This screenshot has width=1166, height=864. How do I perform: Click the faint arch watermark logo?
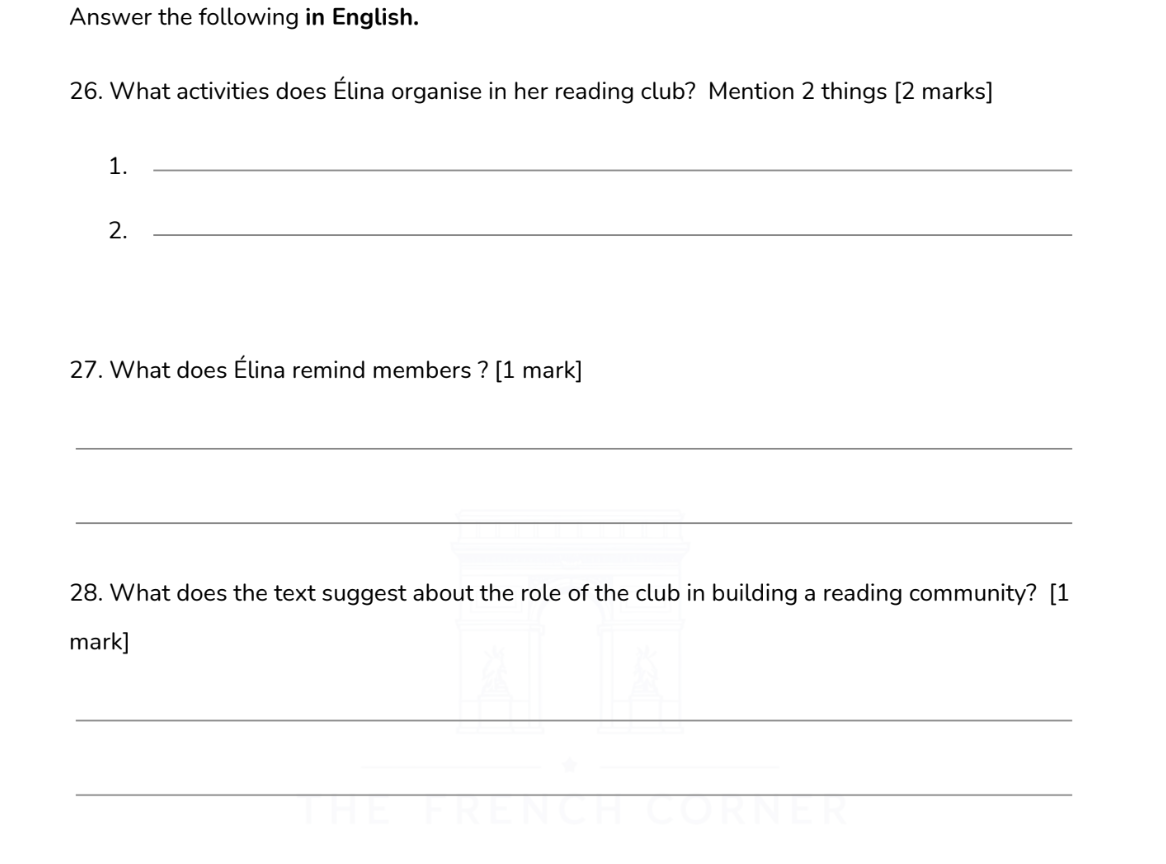point(567,620)
